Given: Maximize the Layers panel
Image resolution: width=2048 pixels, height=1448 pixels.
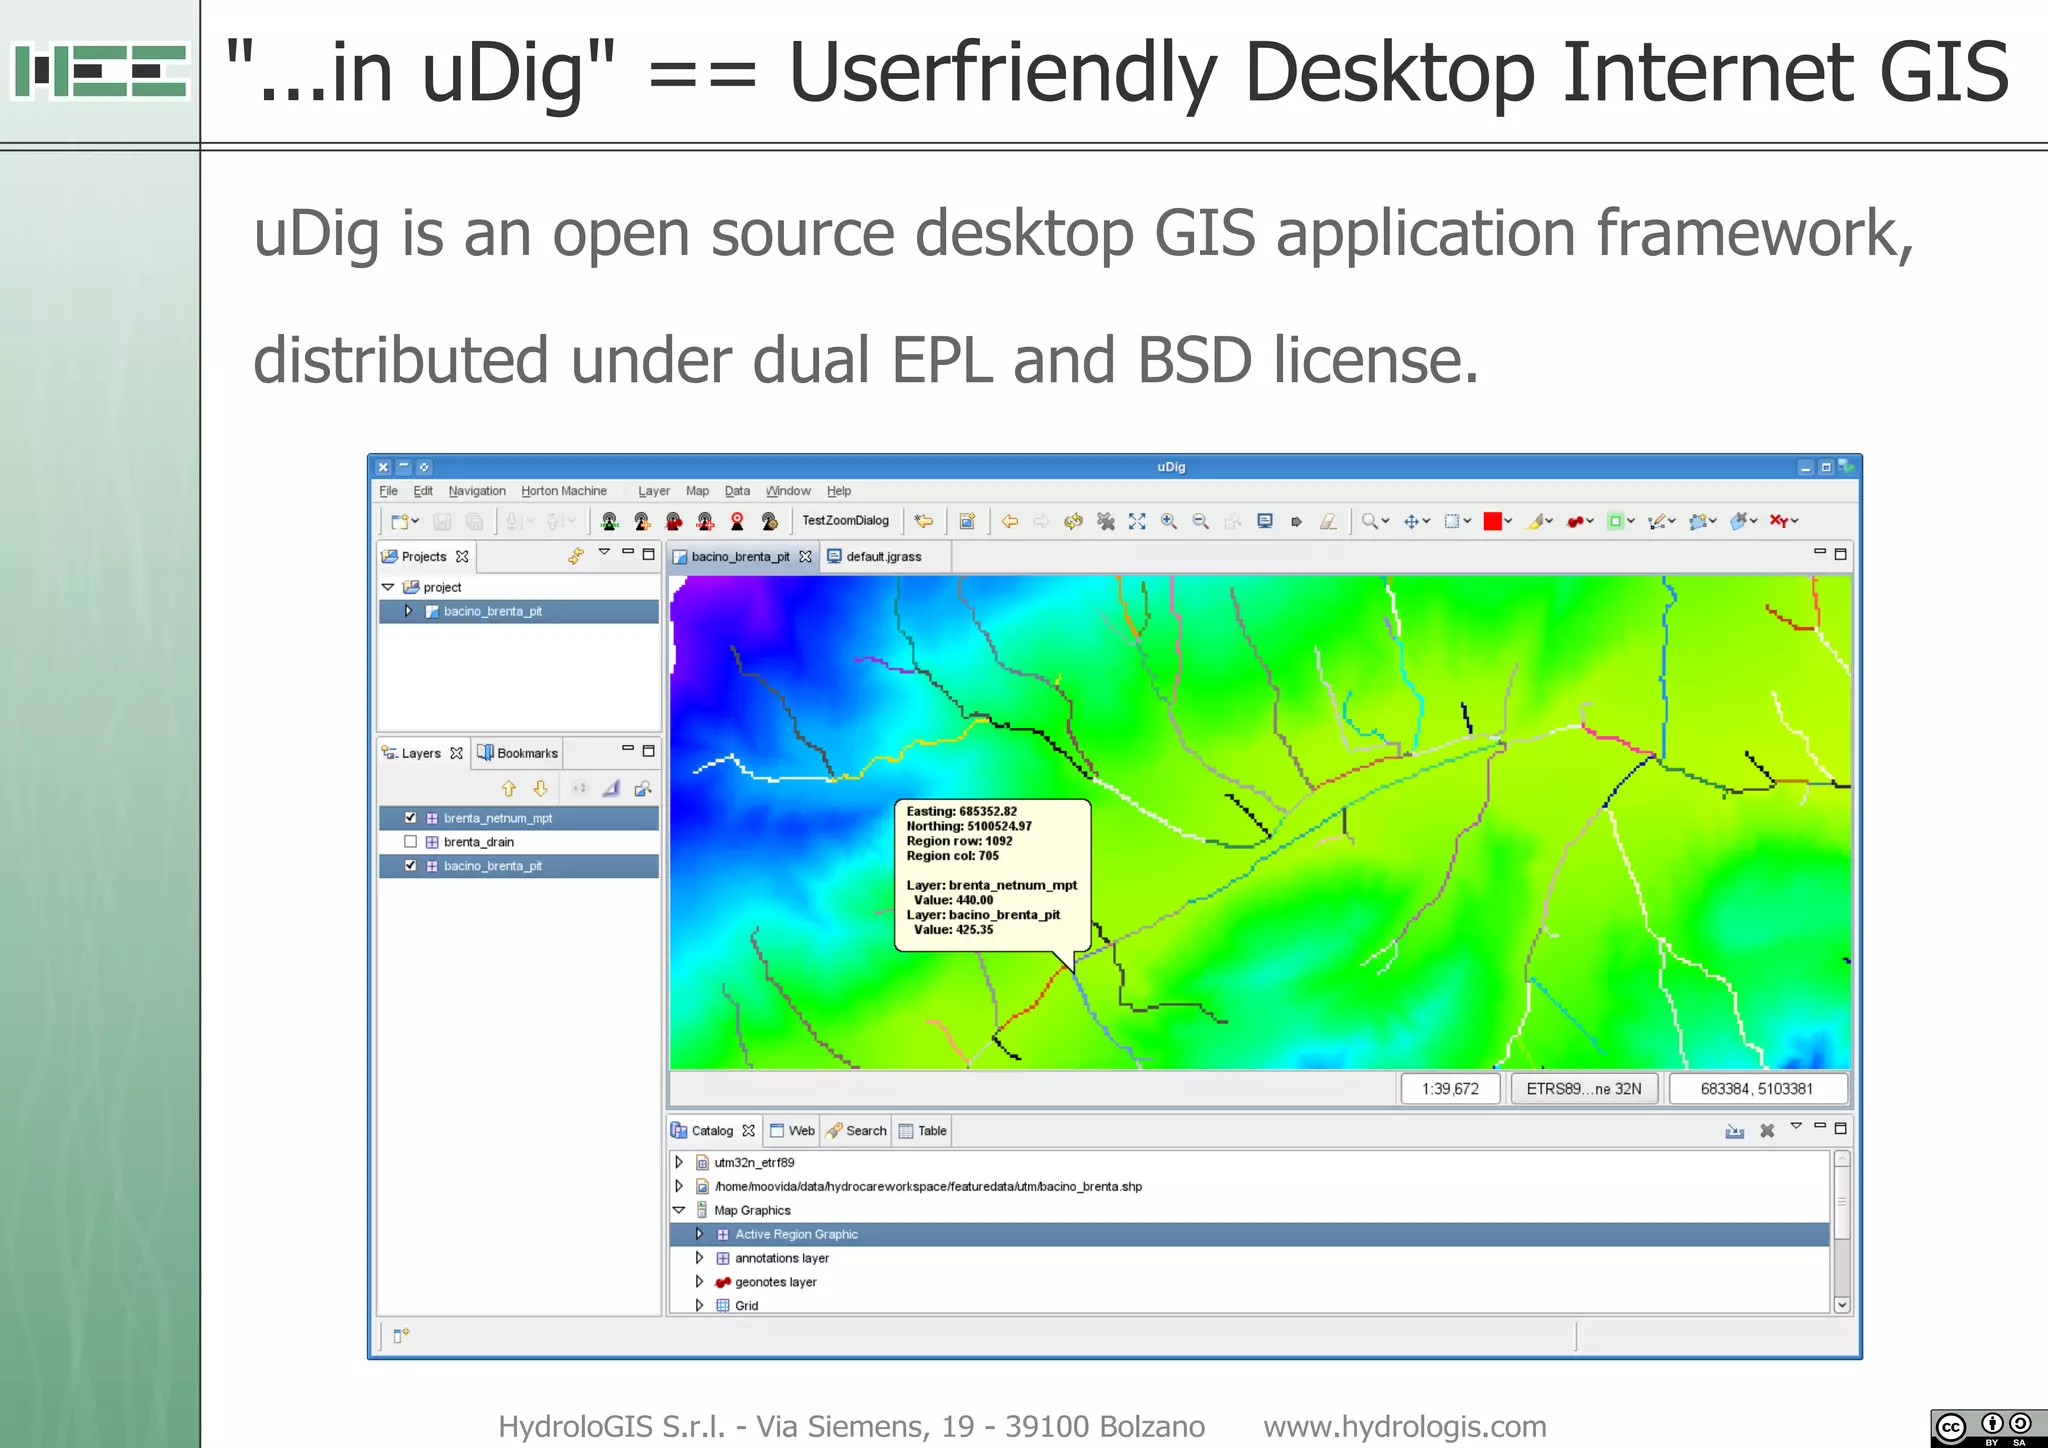Looking at the screenshot, I should coord(648,750).
